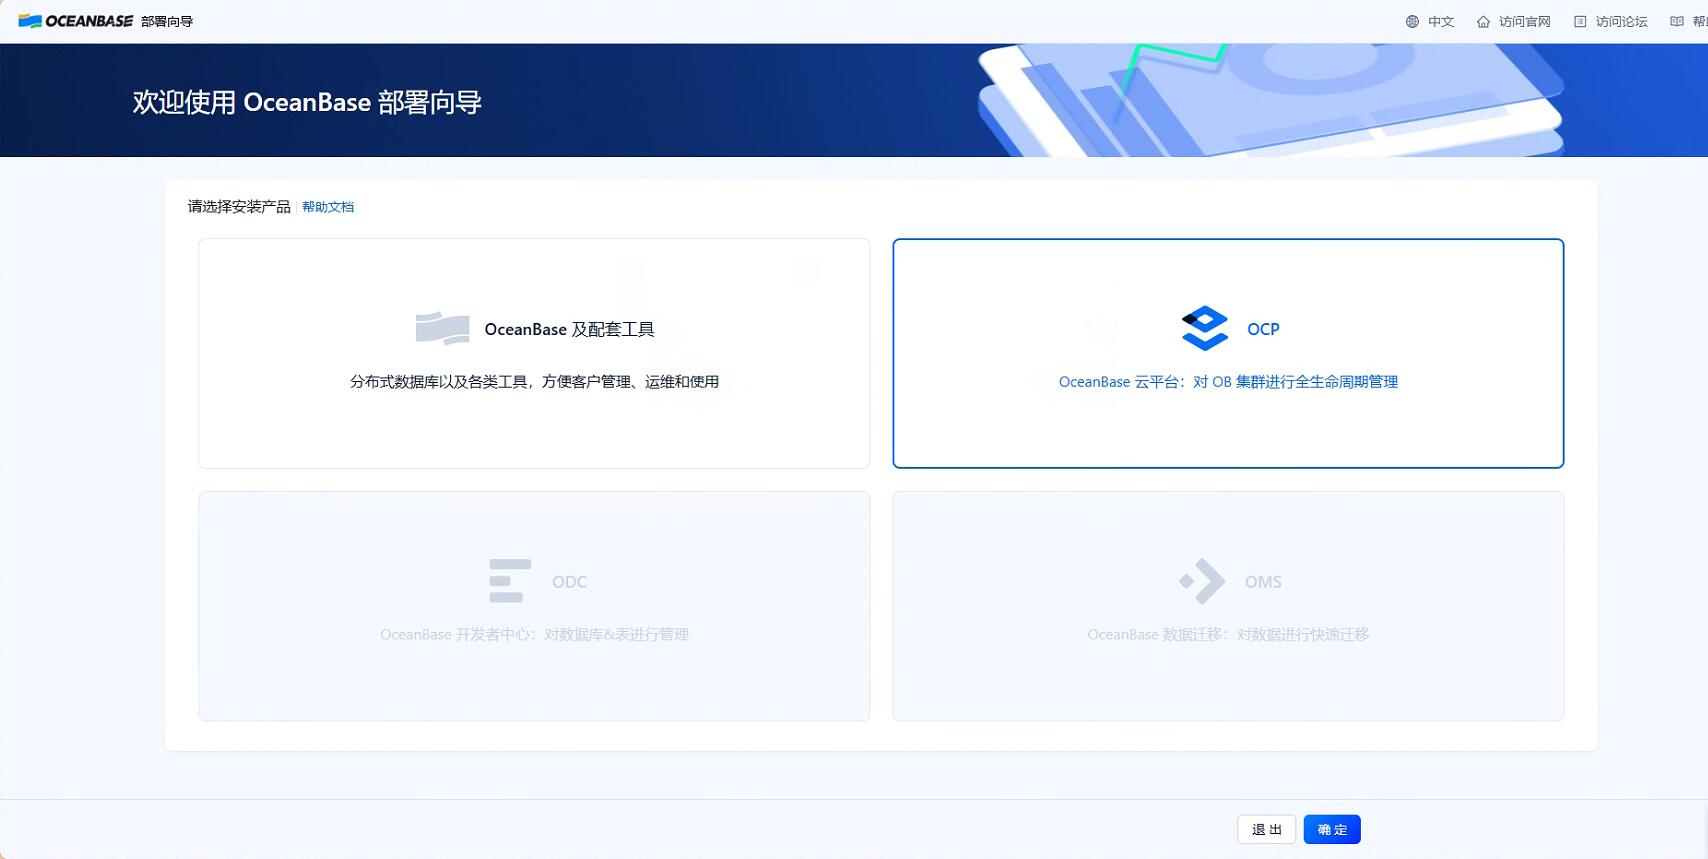Screen dimensions: 1708x859
Task: Click the 请选择安装产品 section label
Action: (239, 207)
